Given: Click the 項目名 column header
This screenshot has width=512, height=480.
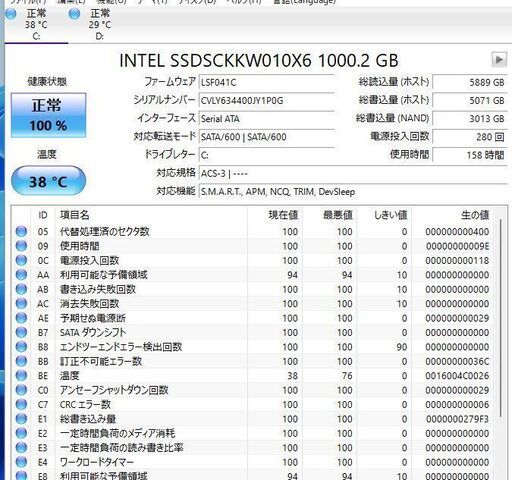Looking at the screenshot, I should pyautogui.click(x=151, y=215).
